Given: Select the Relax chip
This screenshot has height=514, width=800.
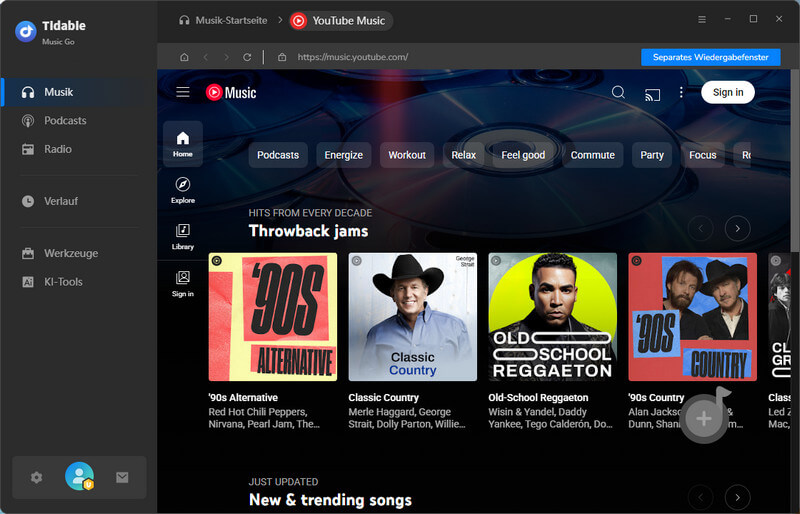Looking at the screenshot, I should pos(463,155).
